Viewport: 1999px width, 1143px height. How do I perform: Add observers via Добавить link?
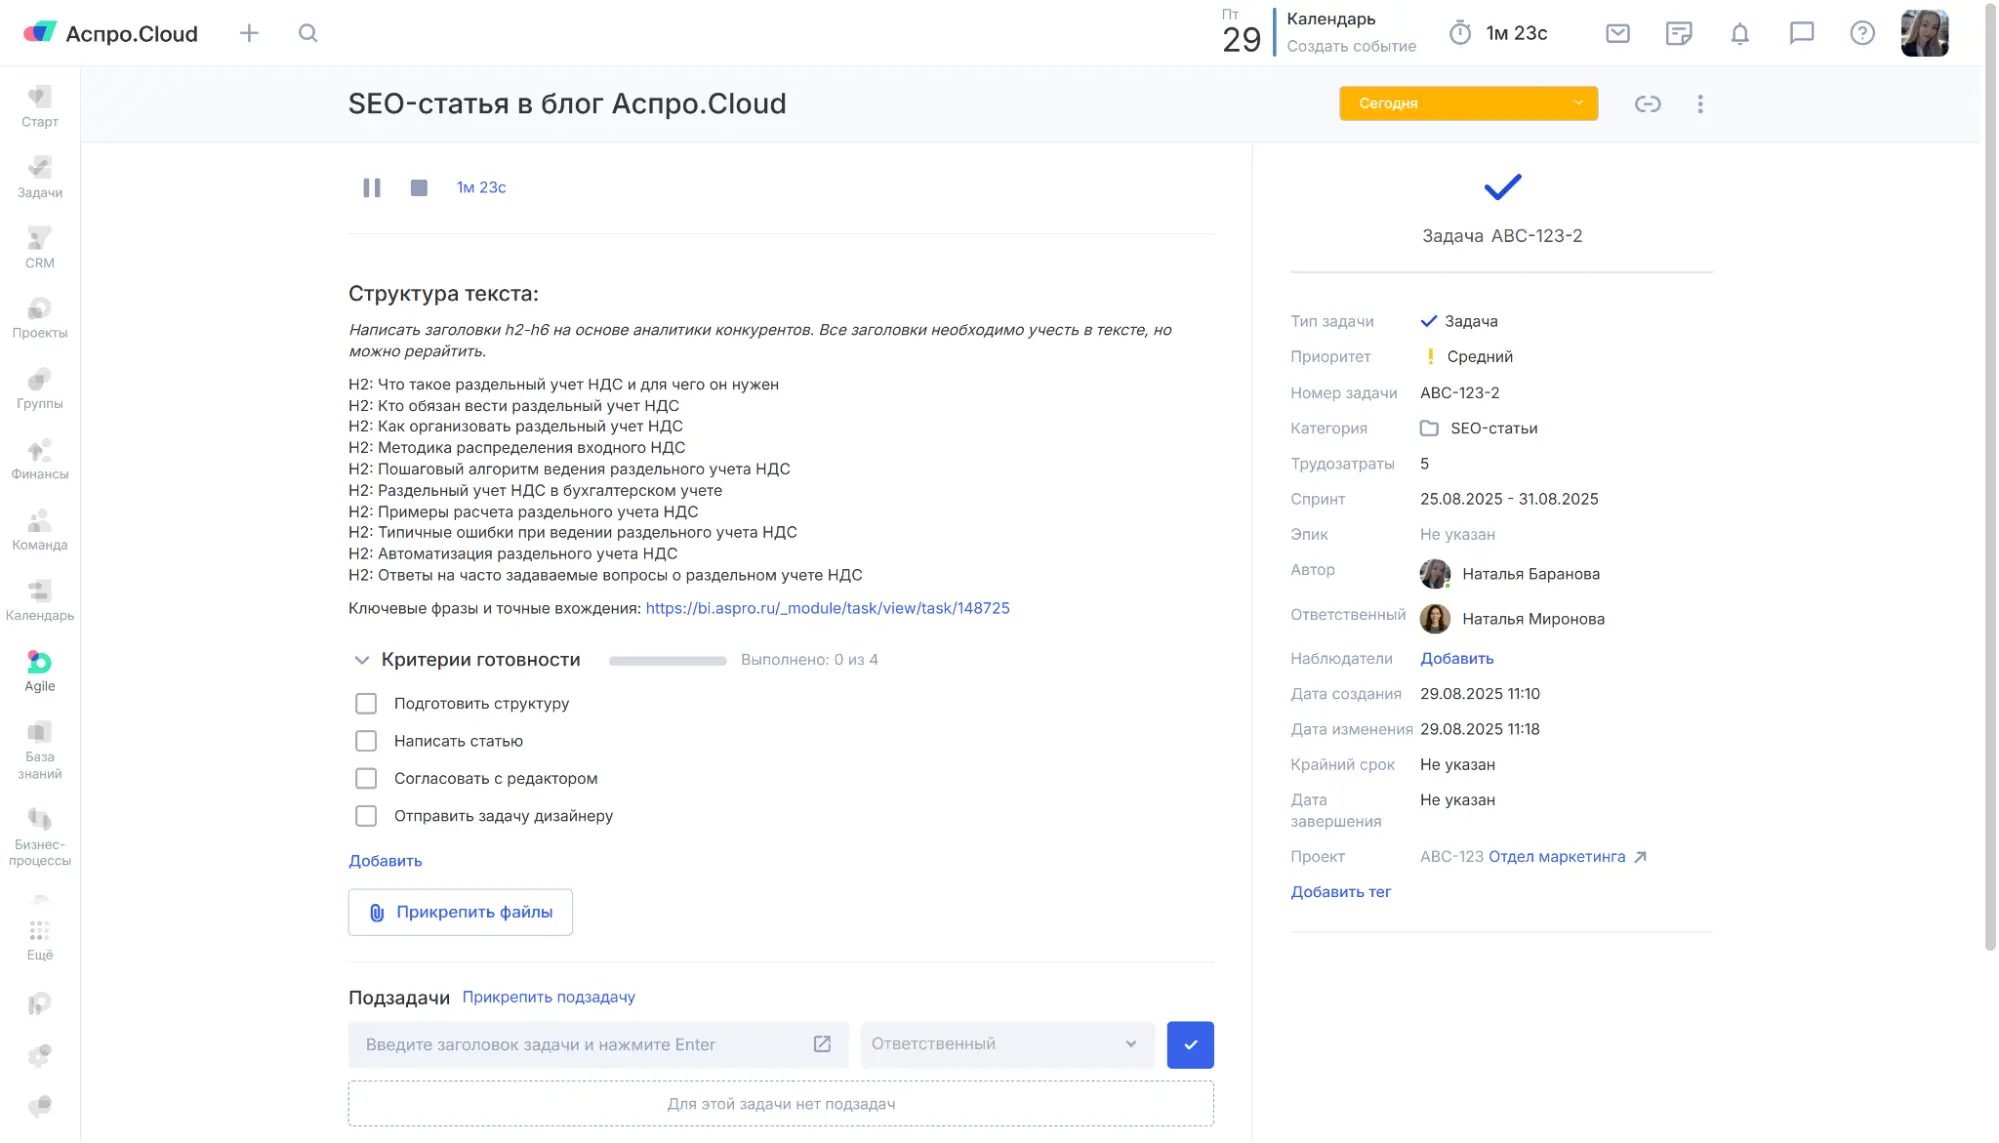tap(1456, 658)
